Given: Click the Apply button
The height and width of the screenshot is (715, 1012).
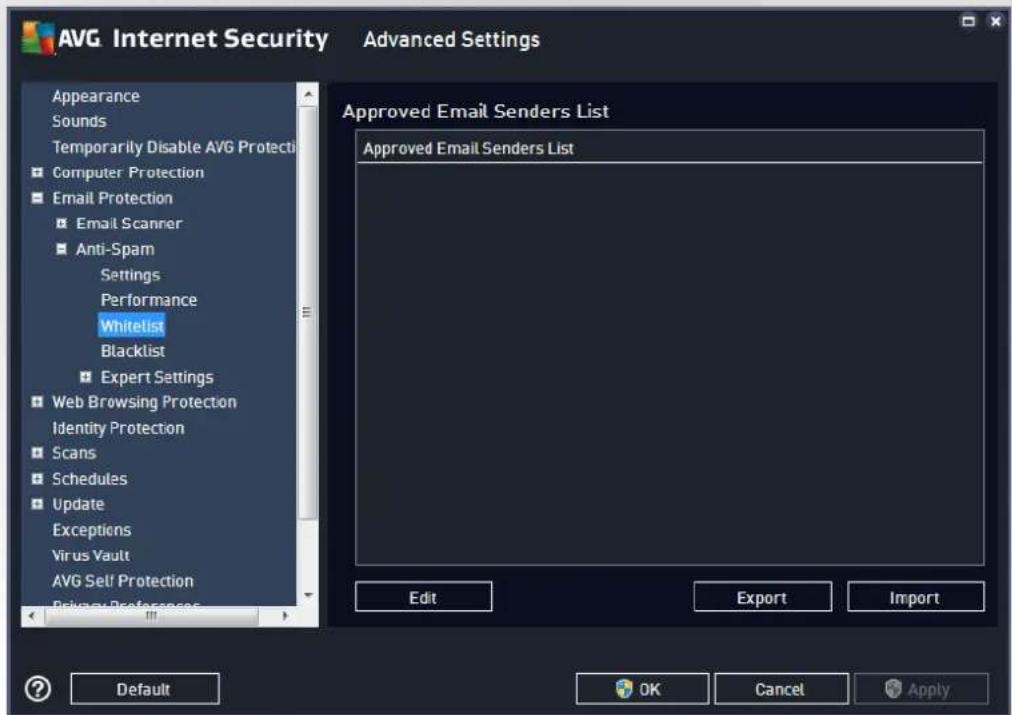Looking at the screenshot, I should pos(921,689).
